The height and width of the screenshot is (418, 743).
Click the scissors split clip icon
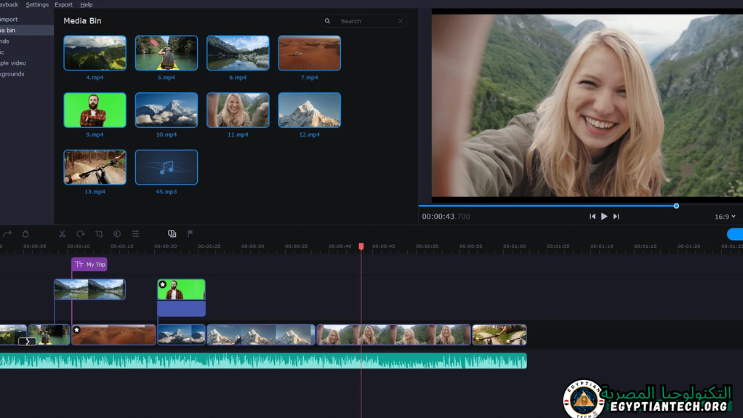click(x=62, y=234)
